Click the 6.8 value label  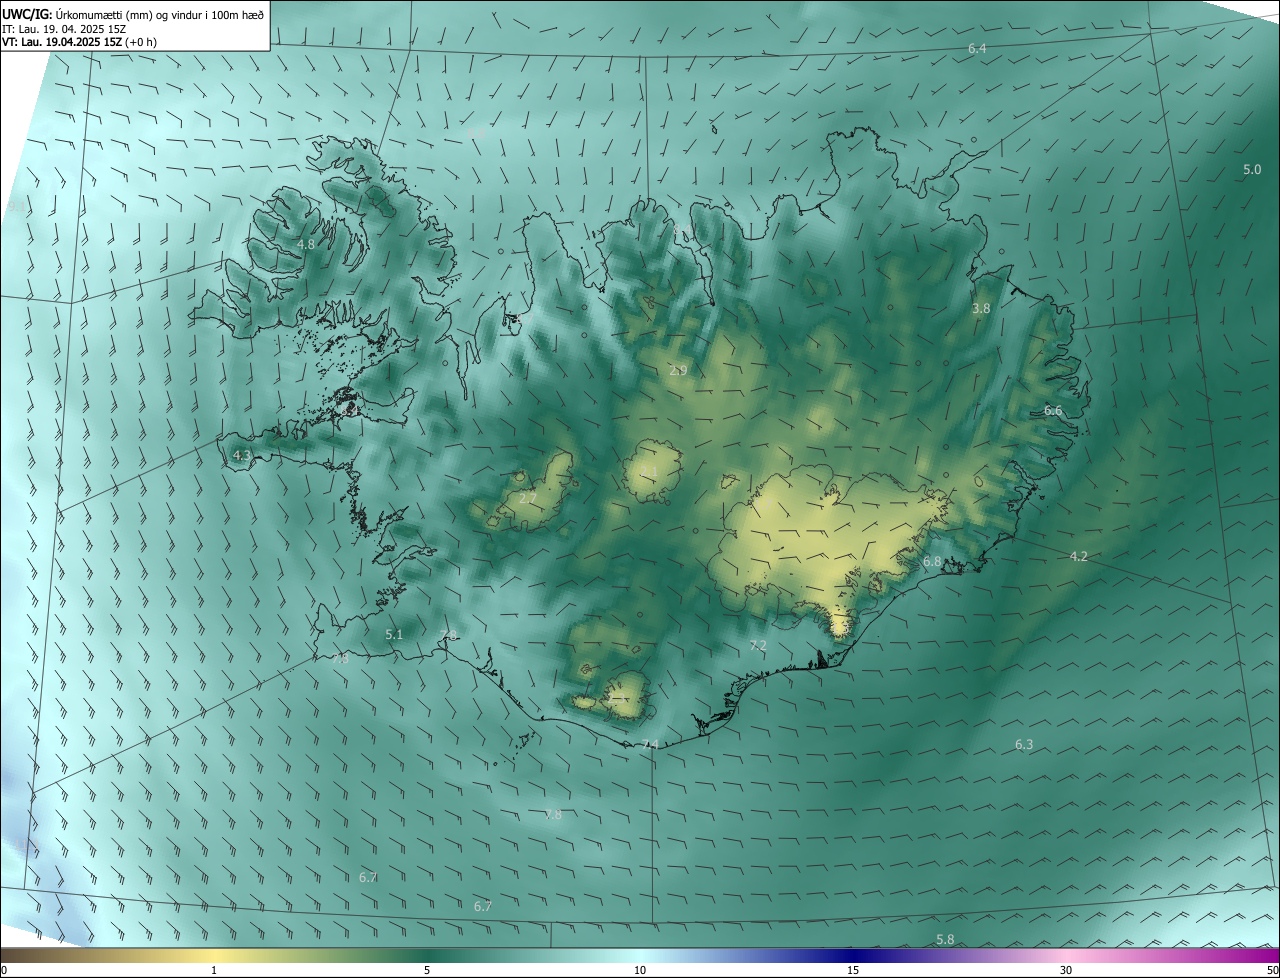[932, 562]
